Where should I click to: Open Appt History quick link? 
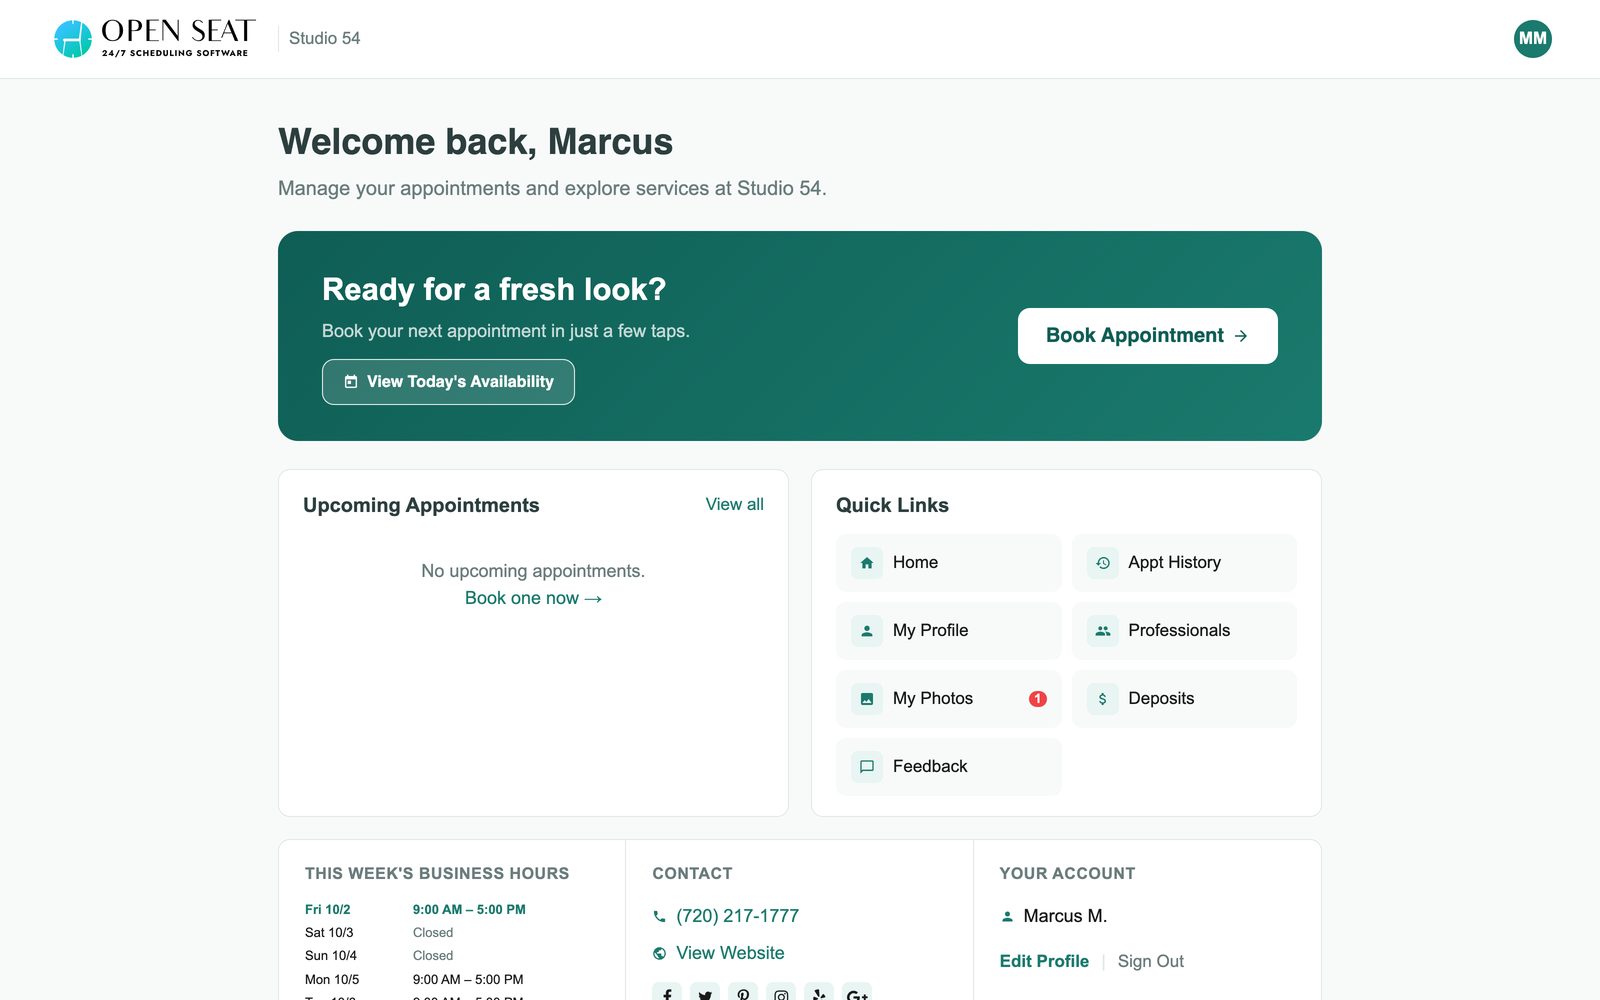[x=1184, y=563]
